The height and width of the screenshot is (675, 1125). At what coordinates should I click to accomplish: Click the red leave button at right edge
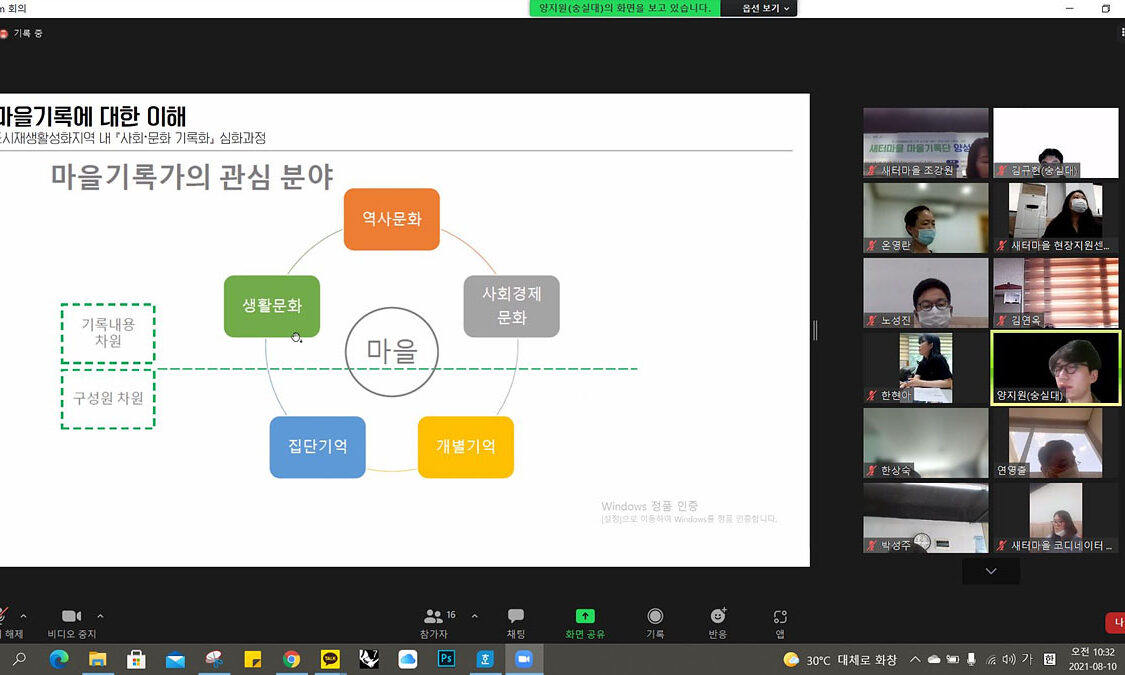pyautogui.click(x=1116, y=623)
